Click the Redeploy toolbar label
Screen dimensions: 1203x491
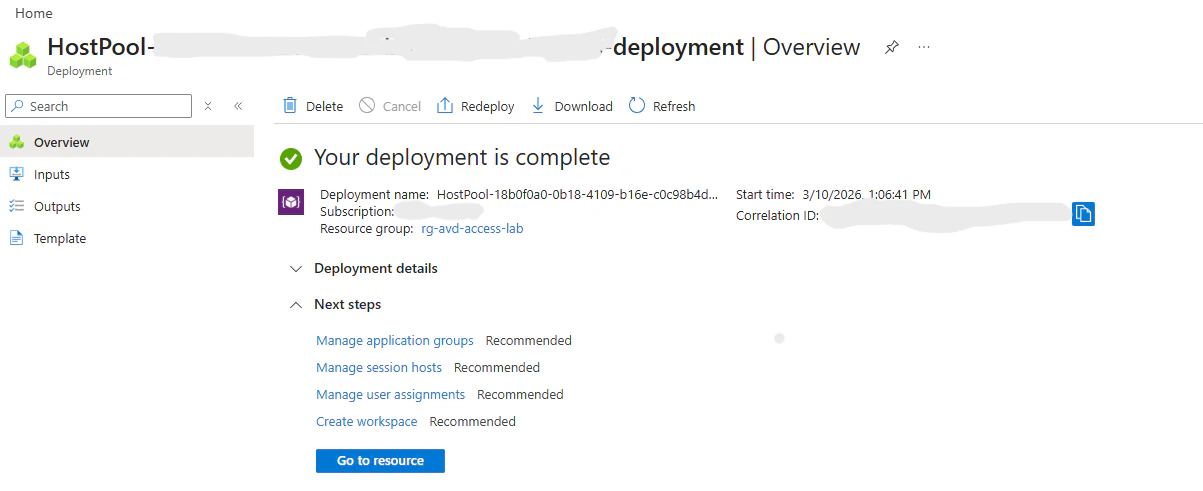[487, 106]
